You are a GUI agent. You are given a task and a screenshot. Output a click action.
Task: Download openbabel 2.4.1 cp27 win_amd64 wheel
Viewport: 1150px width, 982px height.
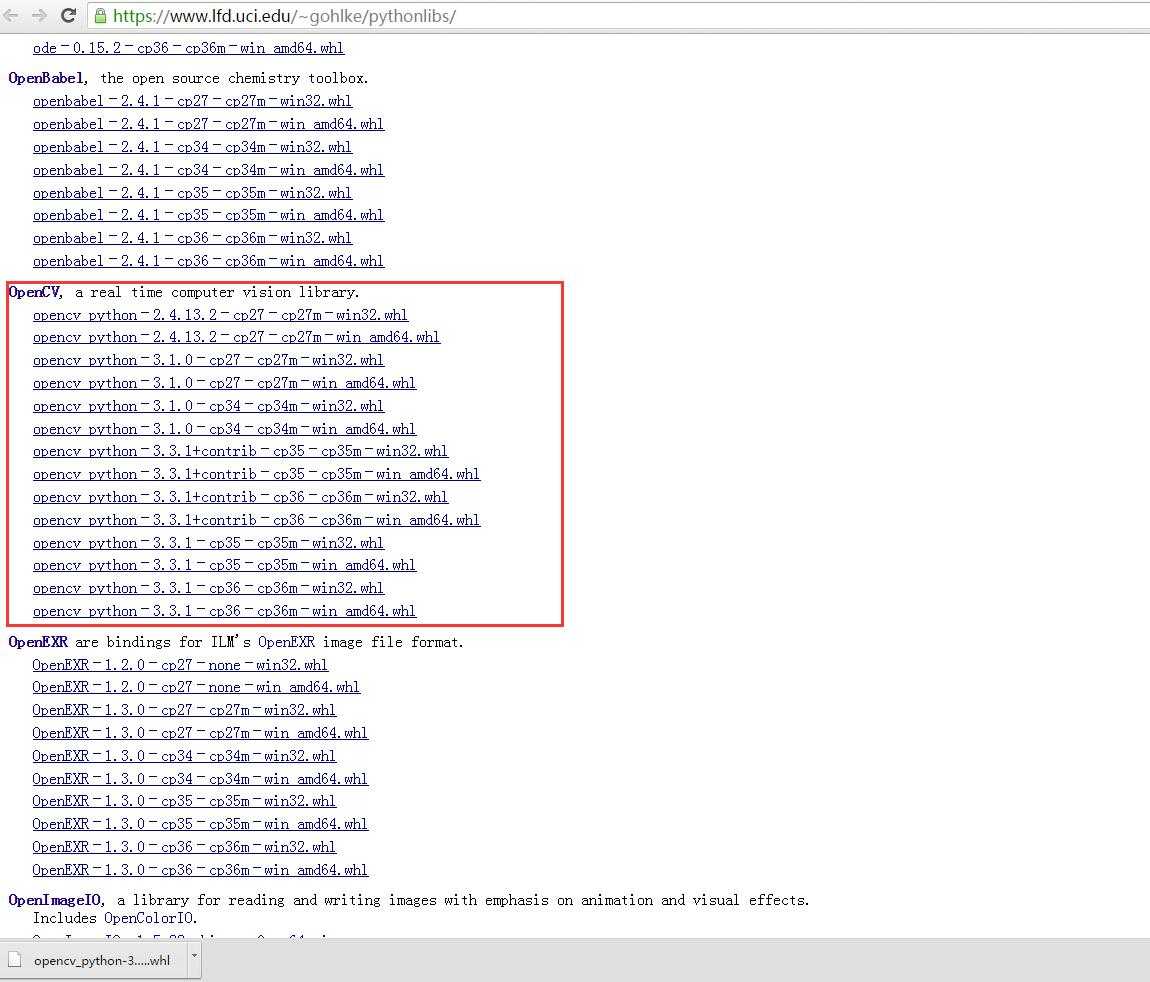click(x=208, y=124)
